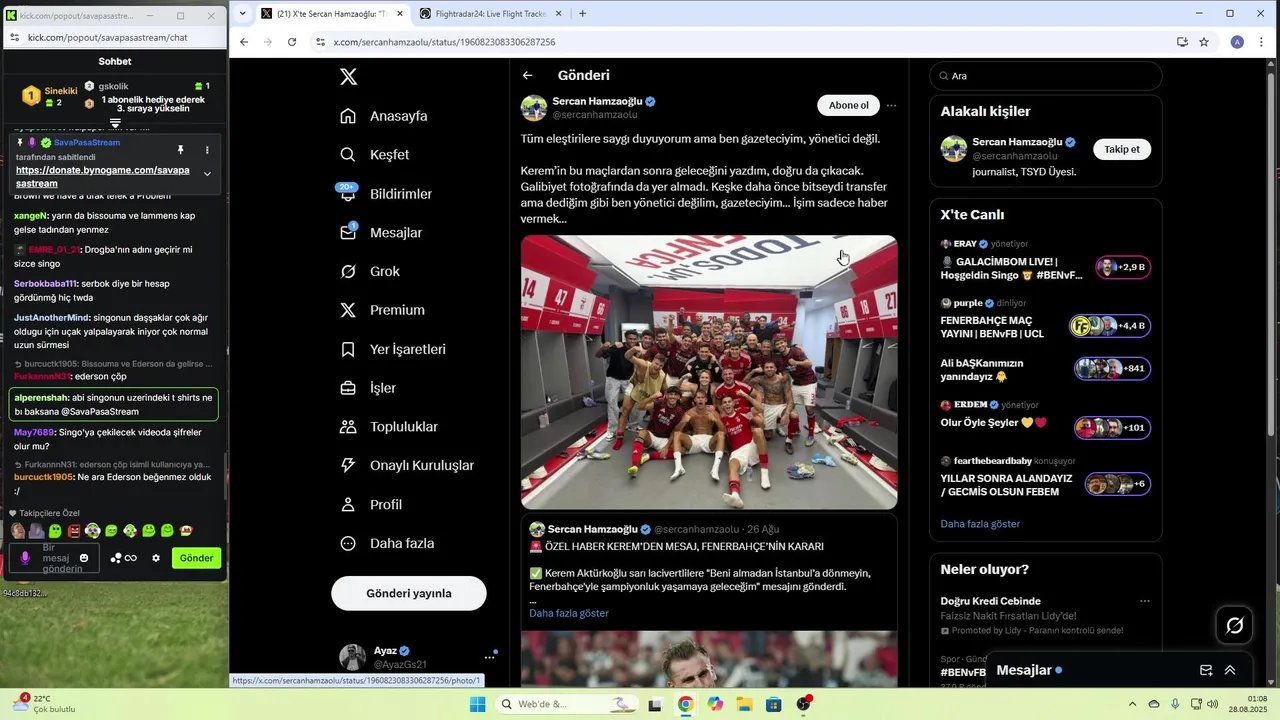Join GALACİMBOM LIVE space listener pill
1280x720 pixels.
click(x=1123, y=267)
